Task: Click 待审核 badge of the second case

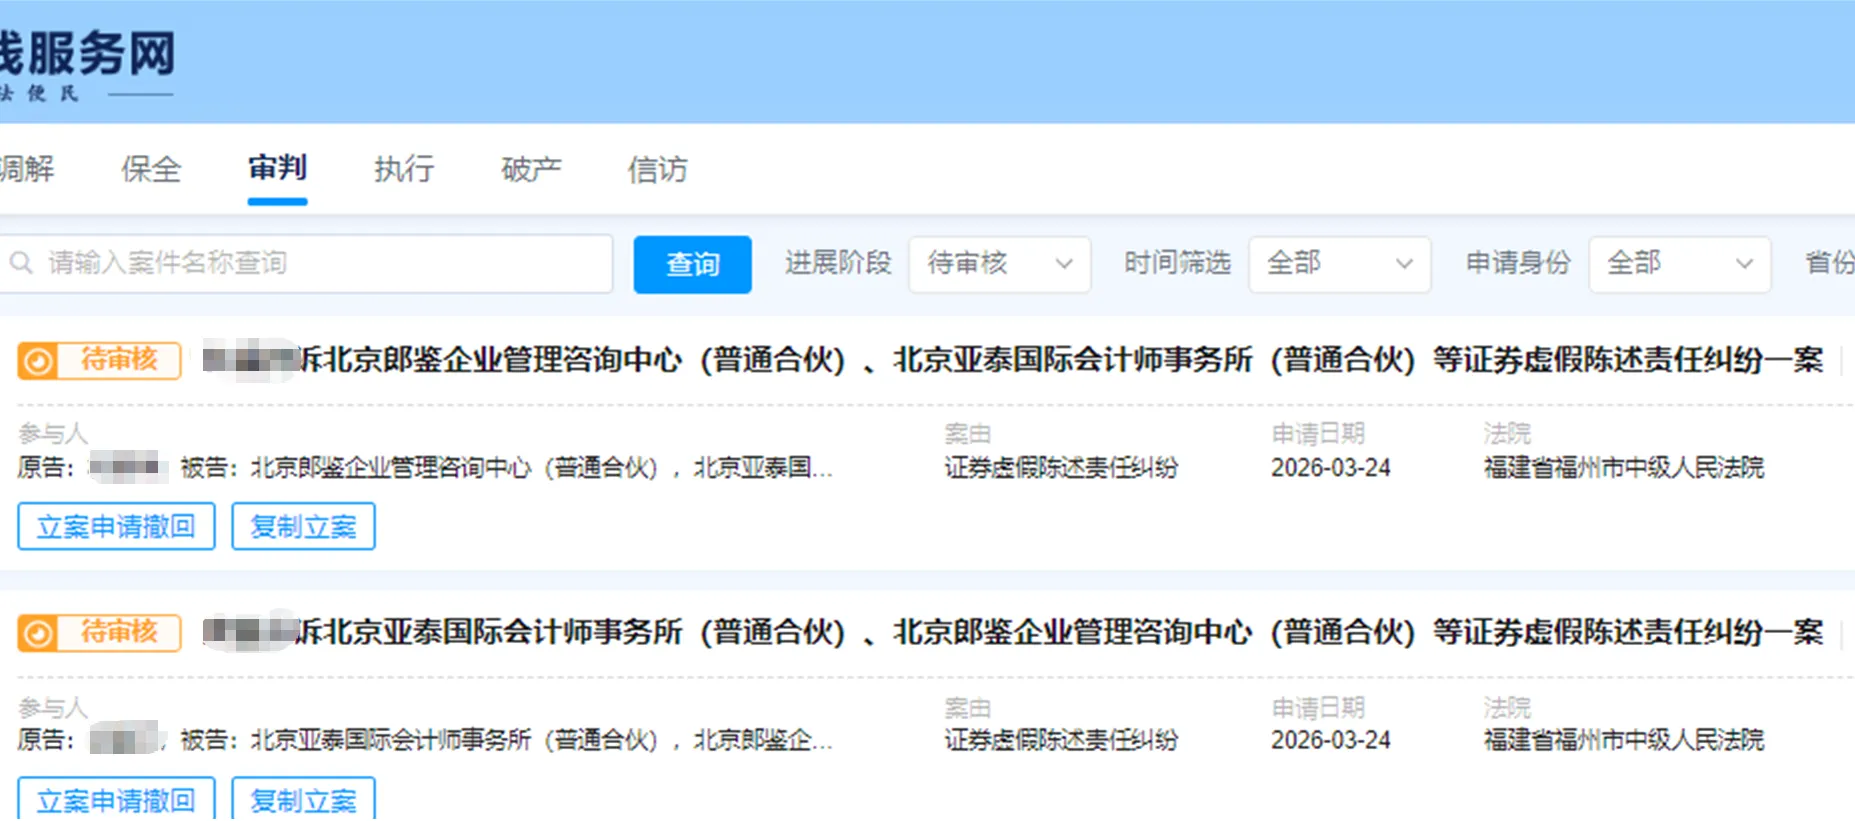Action: point(99,634)
